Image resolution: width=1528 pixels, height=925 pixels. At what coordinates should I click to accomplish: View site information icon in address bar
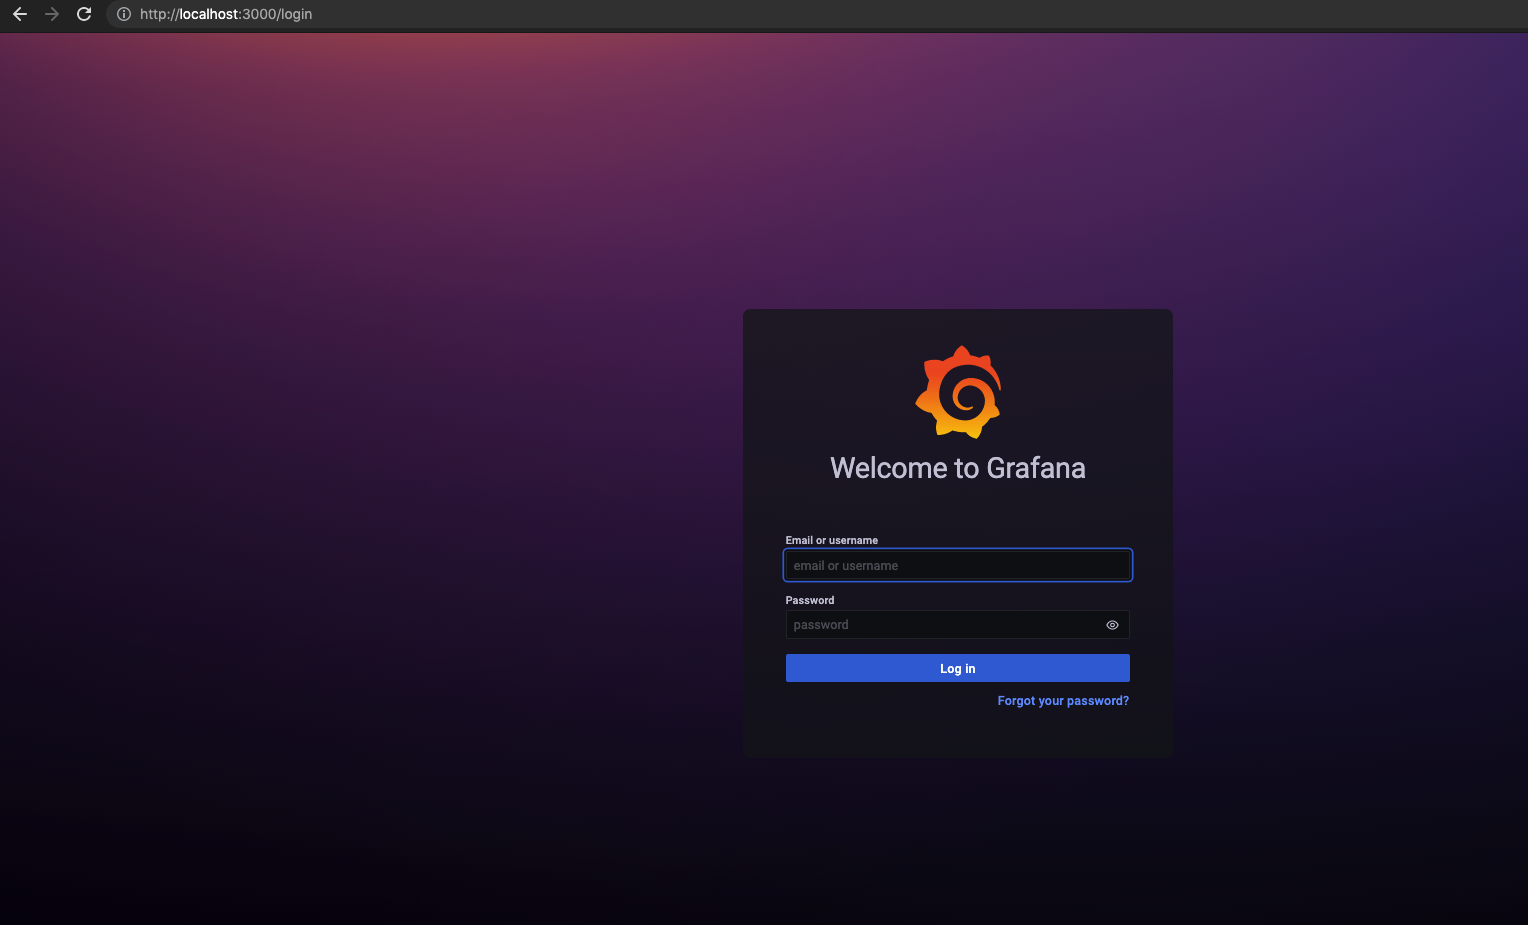(x=124, y=14)
